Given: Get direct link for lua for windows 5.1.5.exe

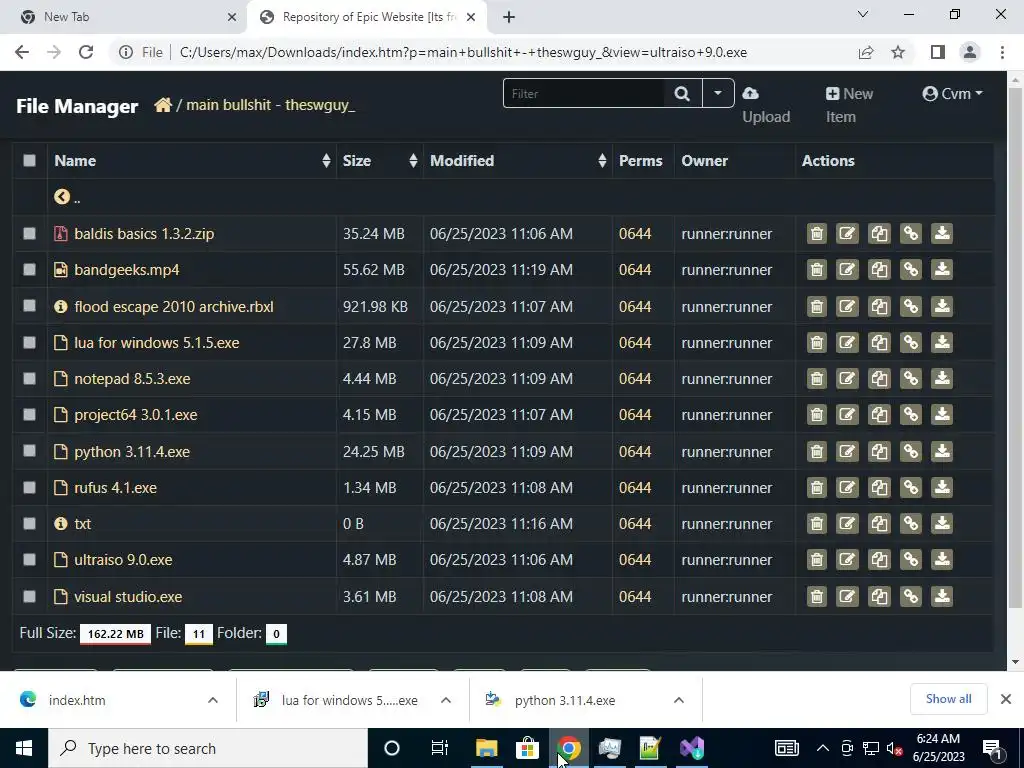Looking at the screenshot, I should click(910, 342).
